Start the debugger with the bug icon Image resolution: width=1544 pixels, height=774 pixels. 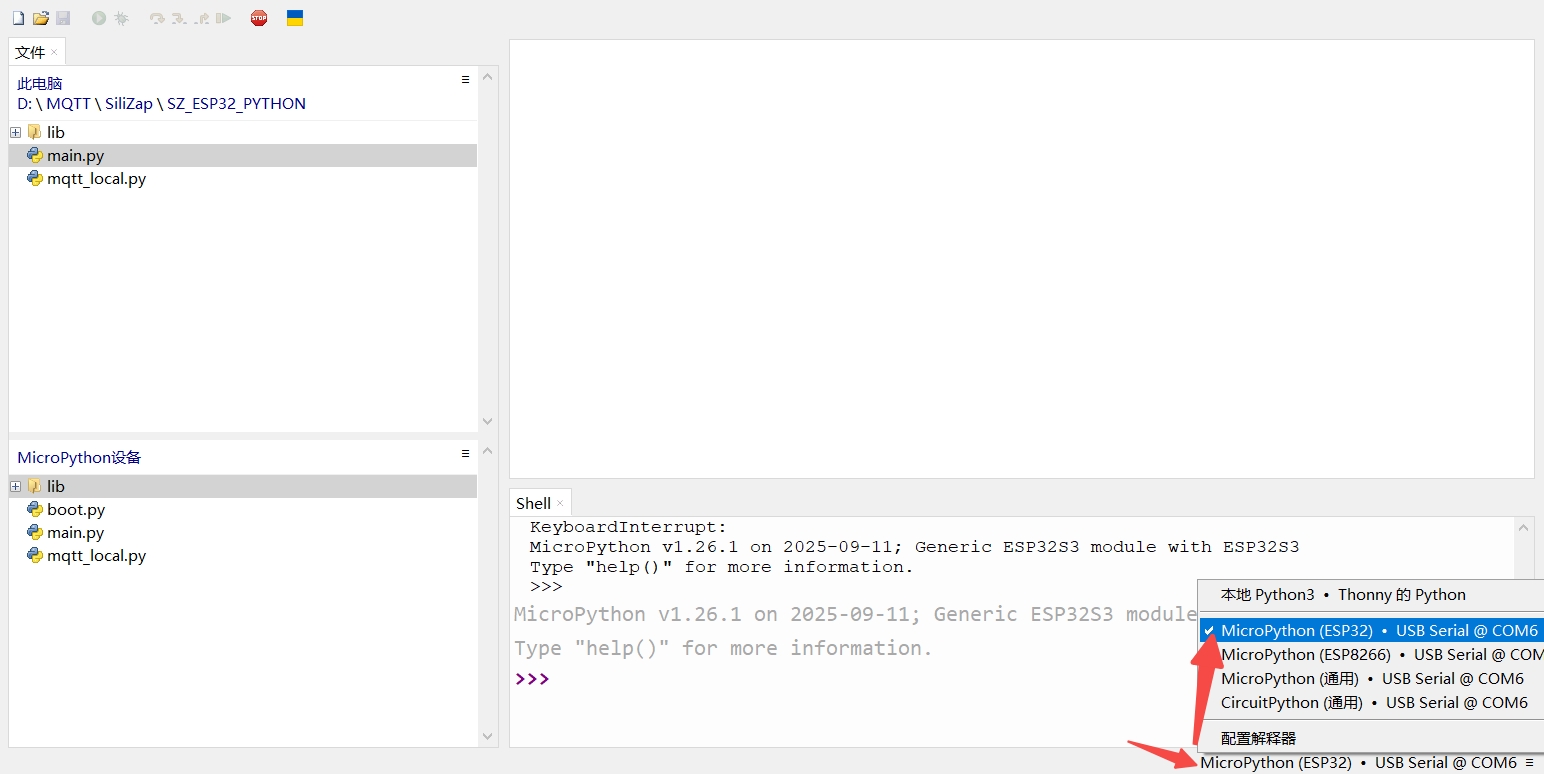(x=120, y=17)
